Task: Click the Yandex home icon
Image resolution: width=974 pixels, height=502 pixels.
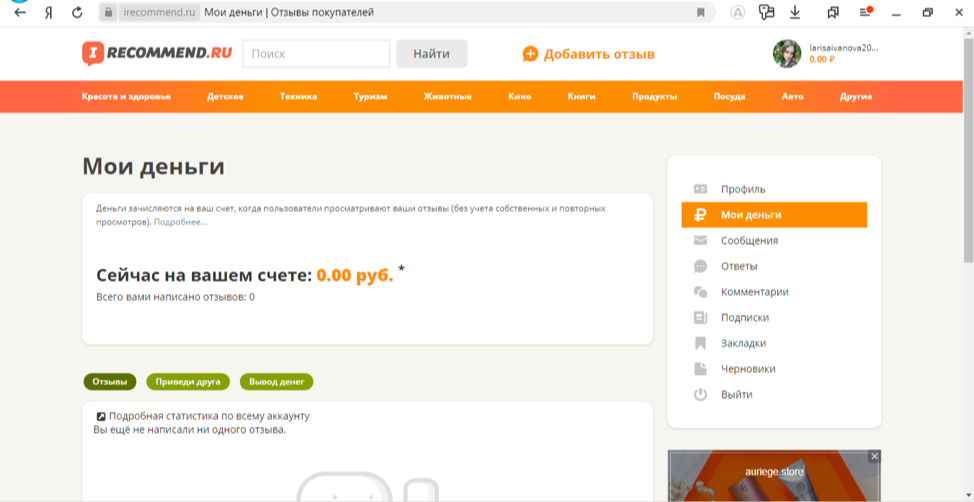Action: pyautogui.click(x=48, y=13)
